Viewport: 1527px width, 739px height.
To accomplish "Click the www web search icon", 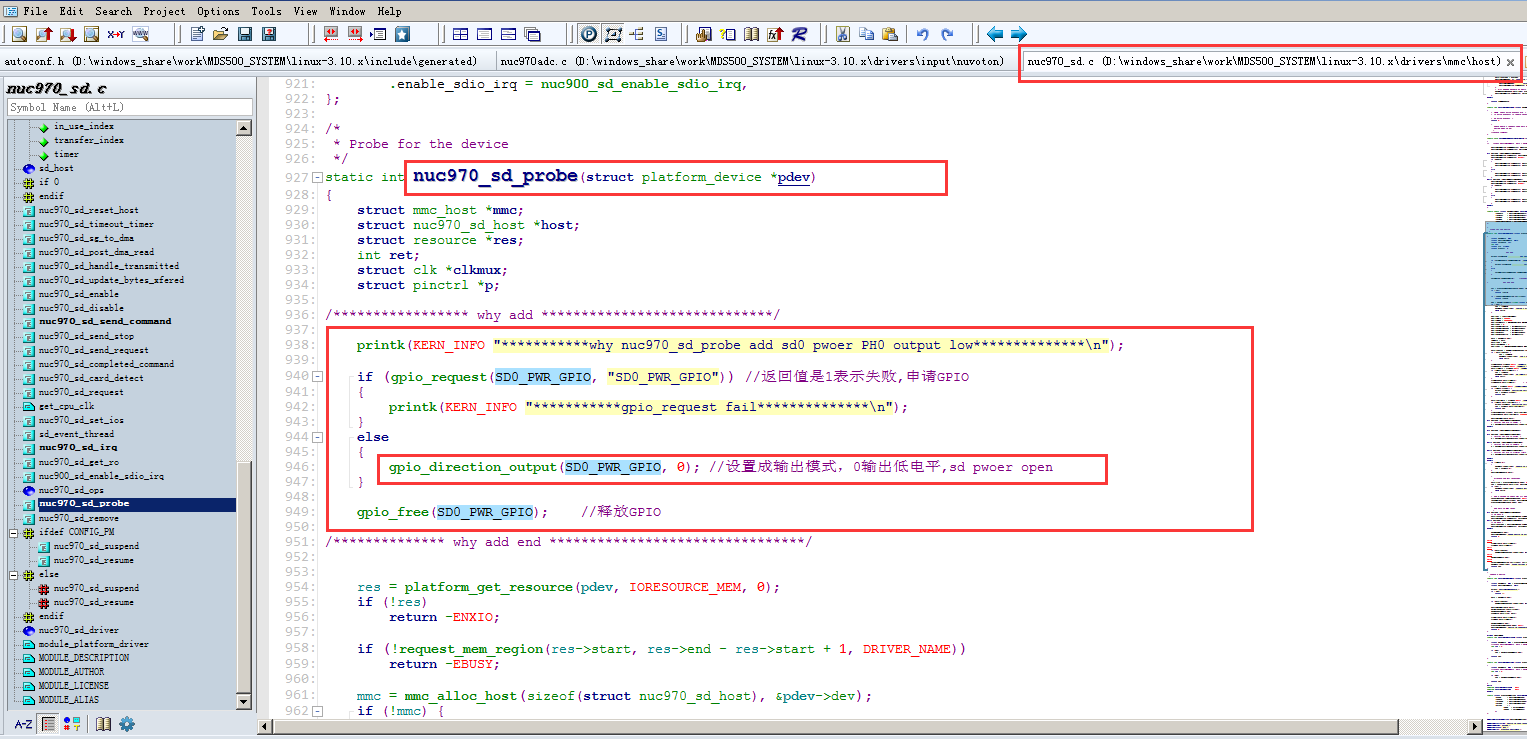I will click(140, 34).
